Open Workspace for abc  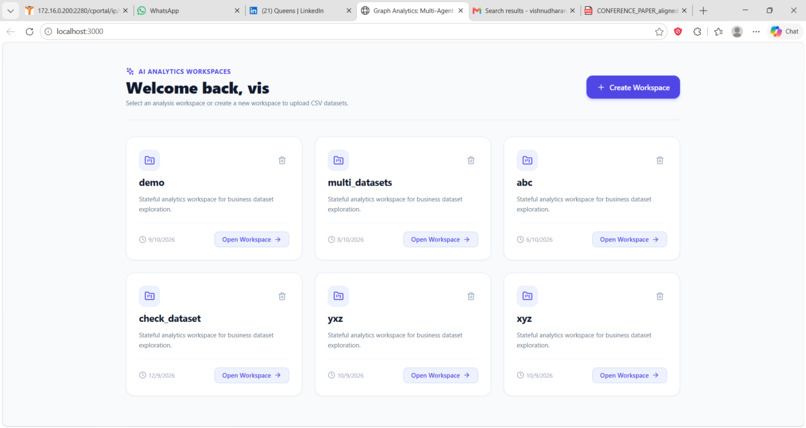point(629,239)
